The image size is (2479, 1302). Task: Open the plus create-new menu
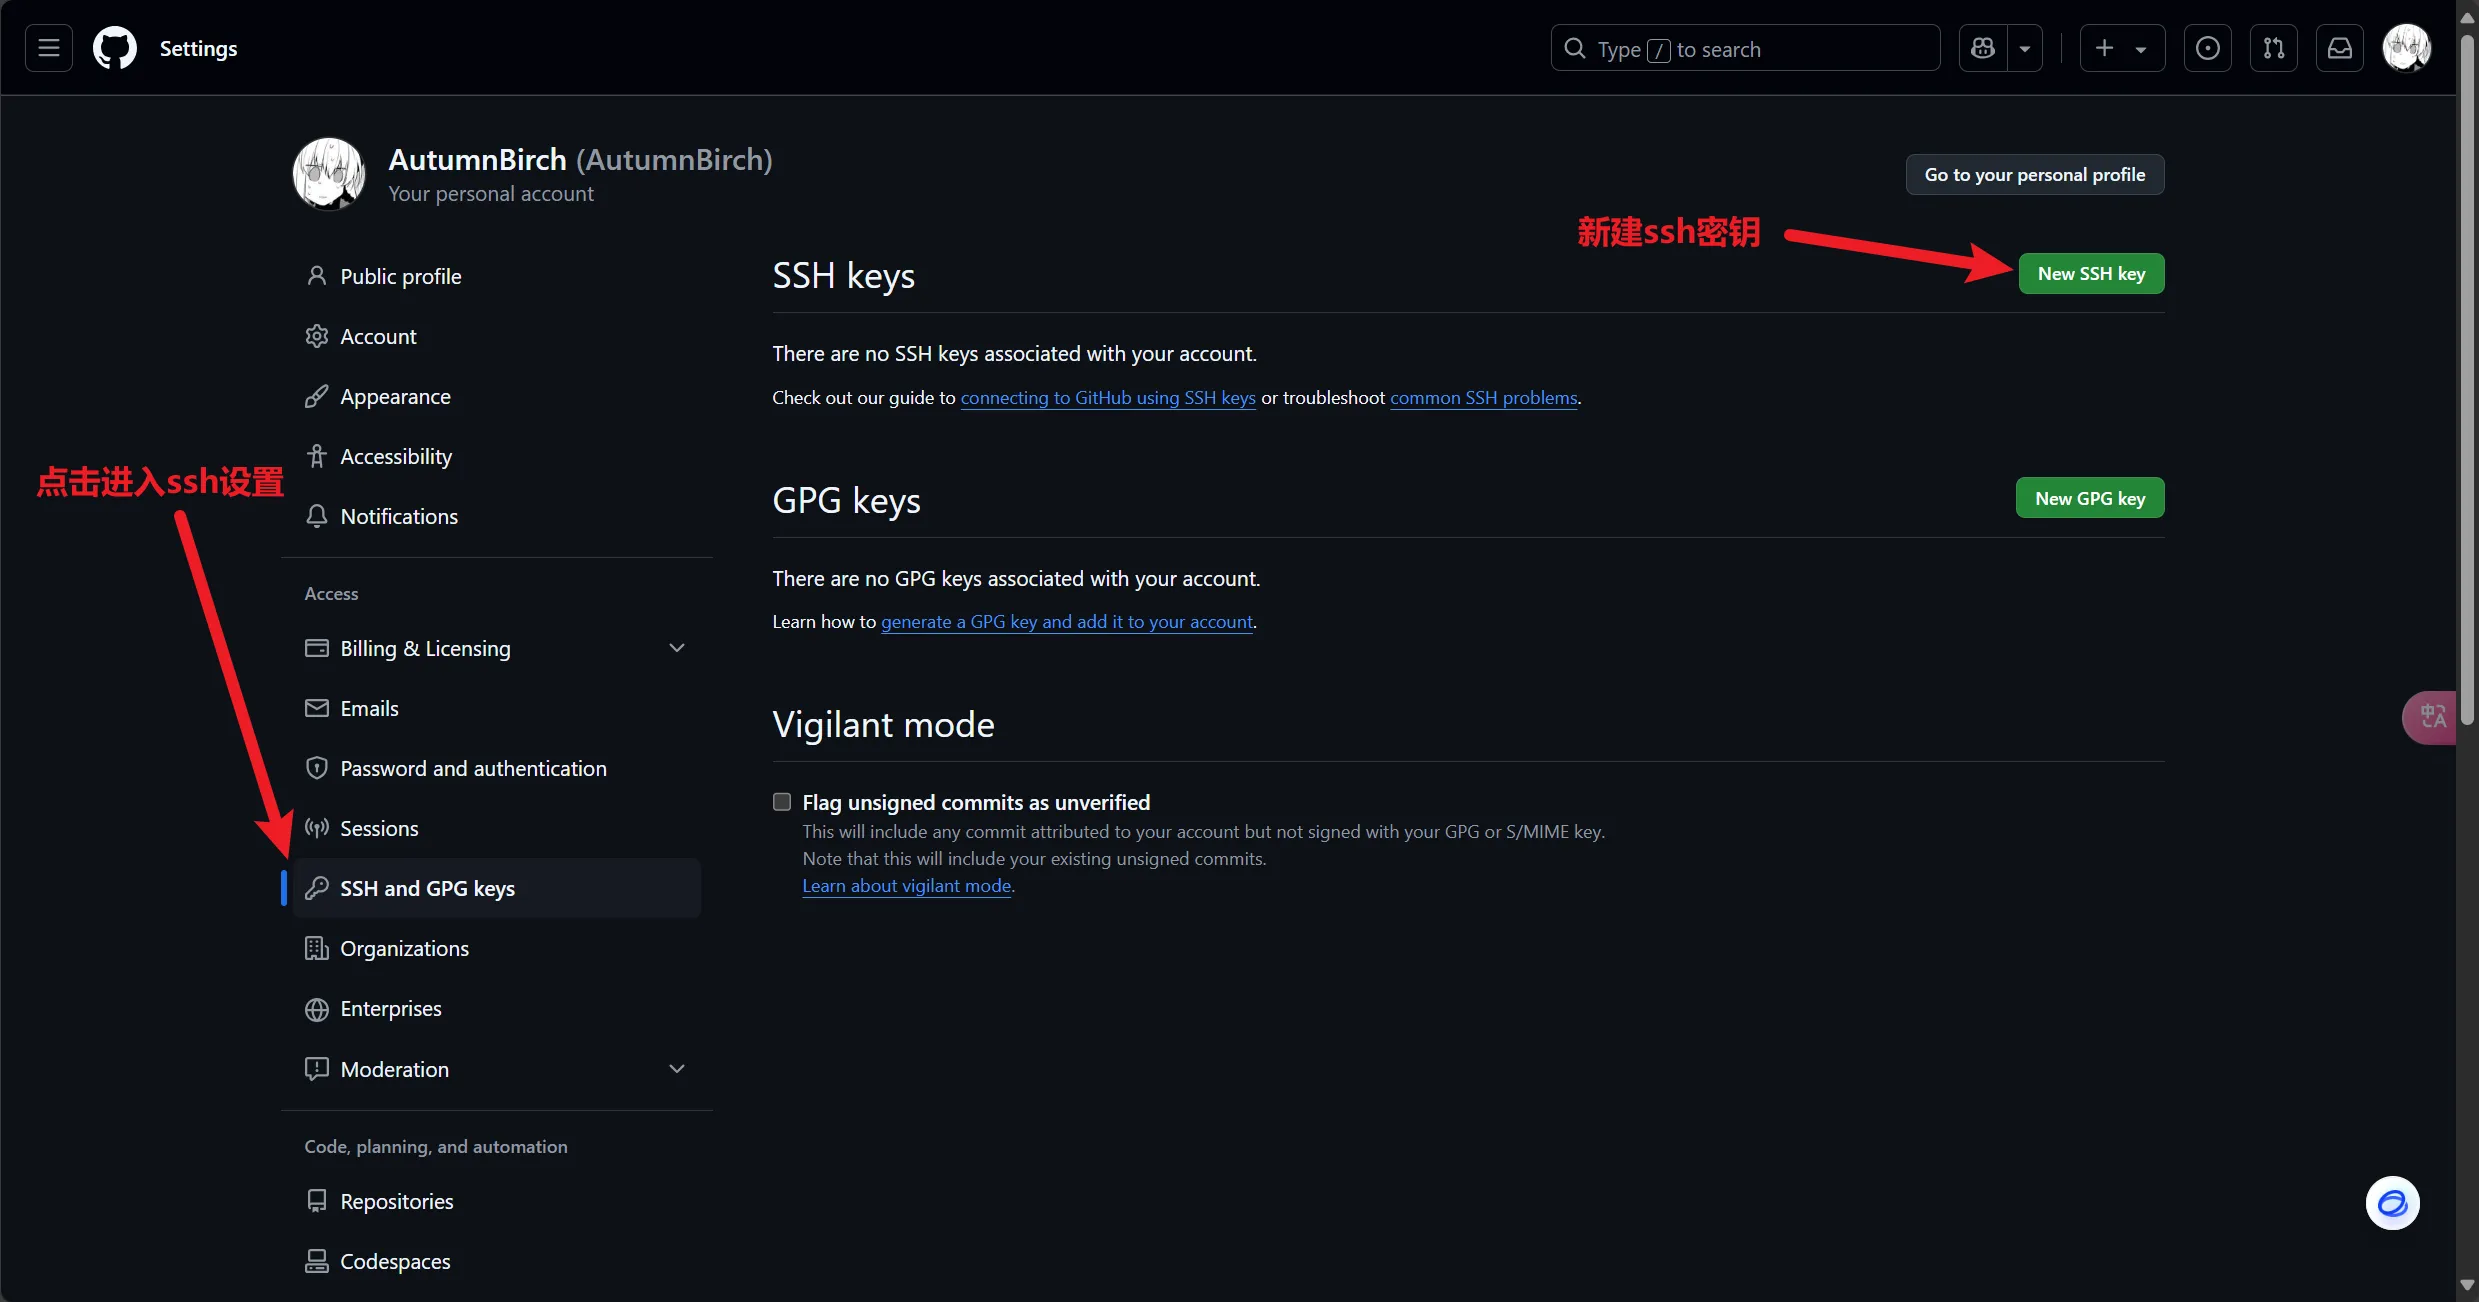pos(2122,48)
